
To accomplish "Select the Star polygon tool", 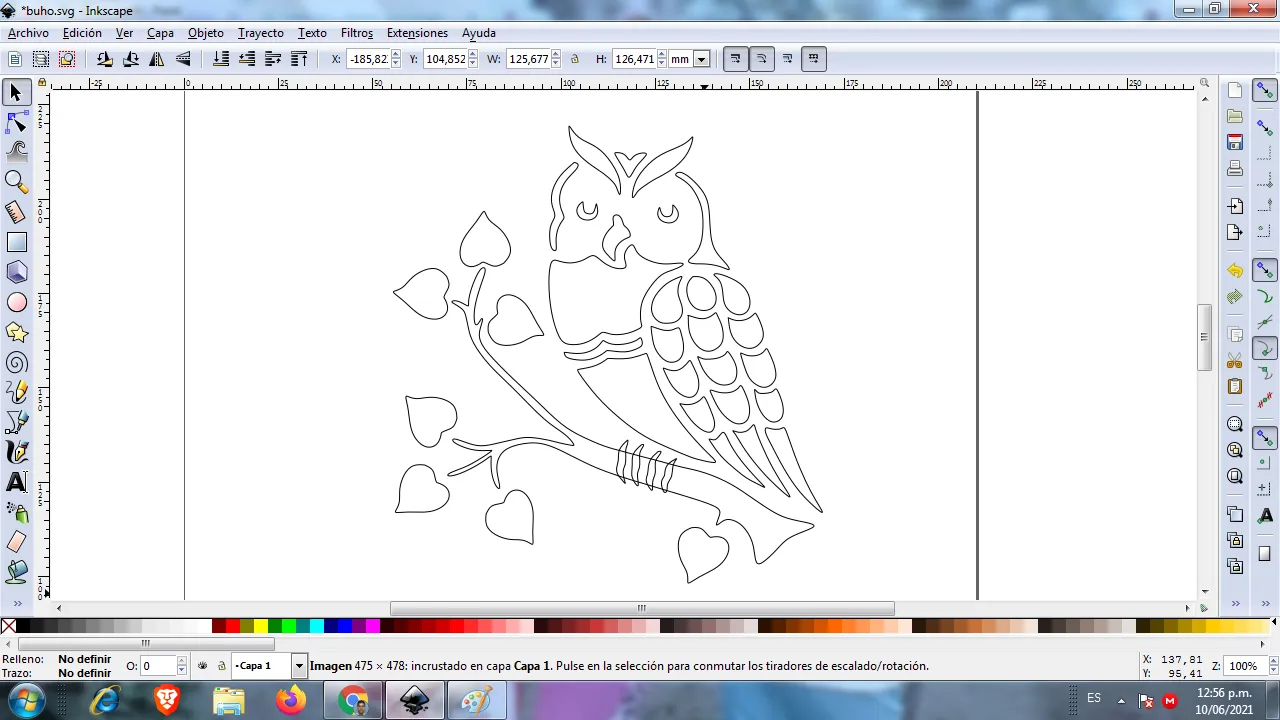I will coord(16,332).
